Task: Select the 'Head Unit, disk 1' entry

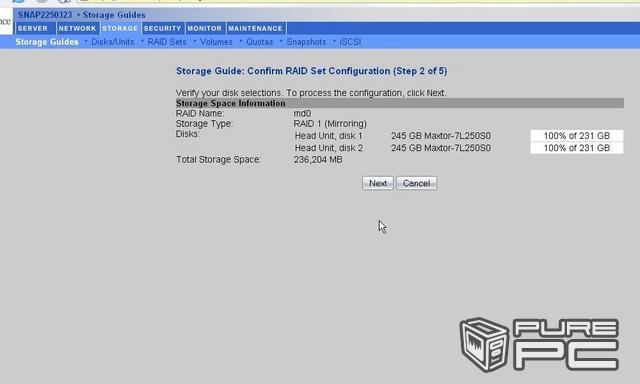Action: 329,136
